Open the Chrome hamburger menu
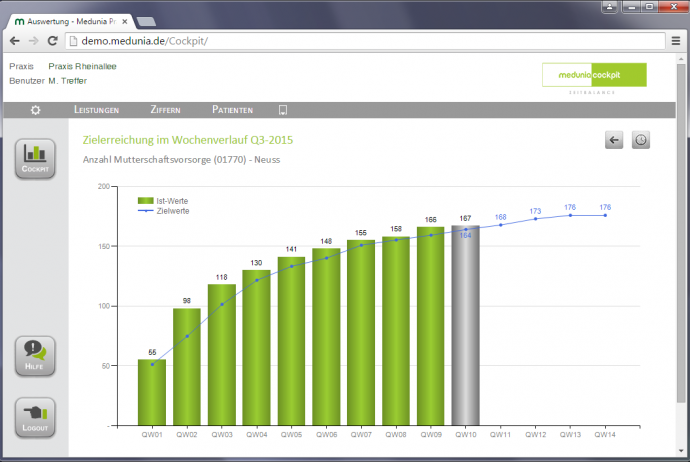The image size is (690, 462). pyautogui.click(x=677, y=40)
